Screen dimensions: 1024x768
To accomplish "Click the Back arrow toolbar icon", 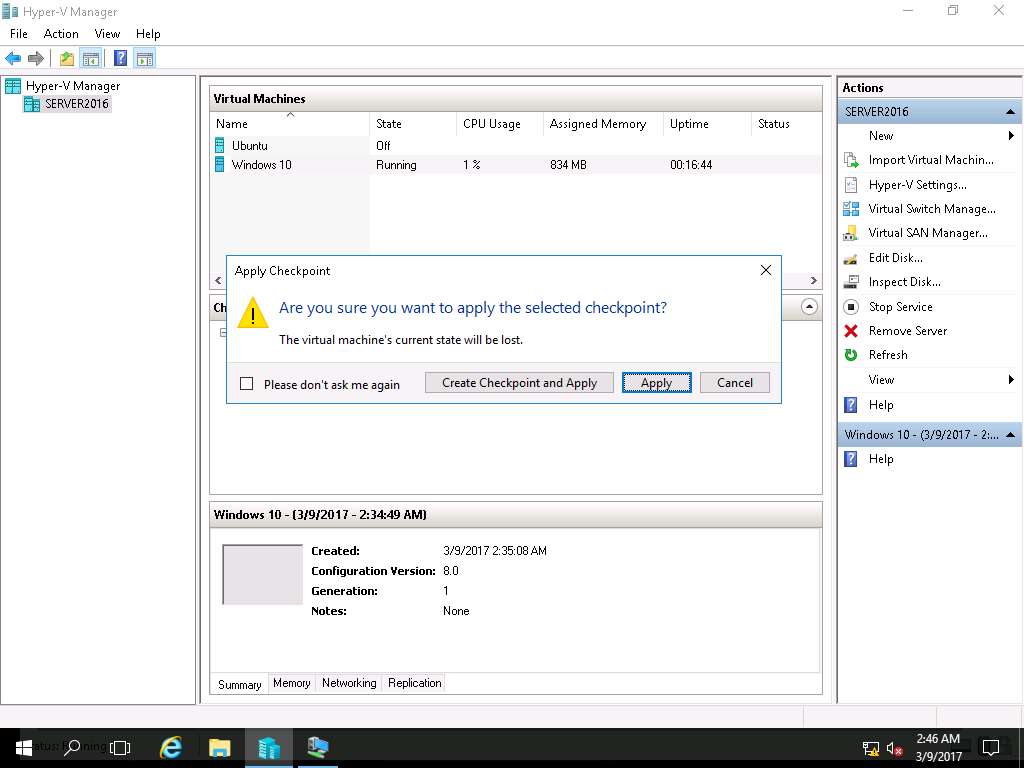I will (x=13, y=59).
